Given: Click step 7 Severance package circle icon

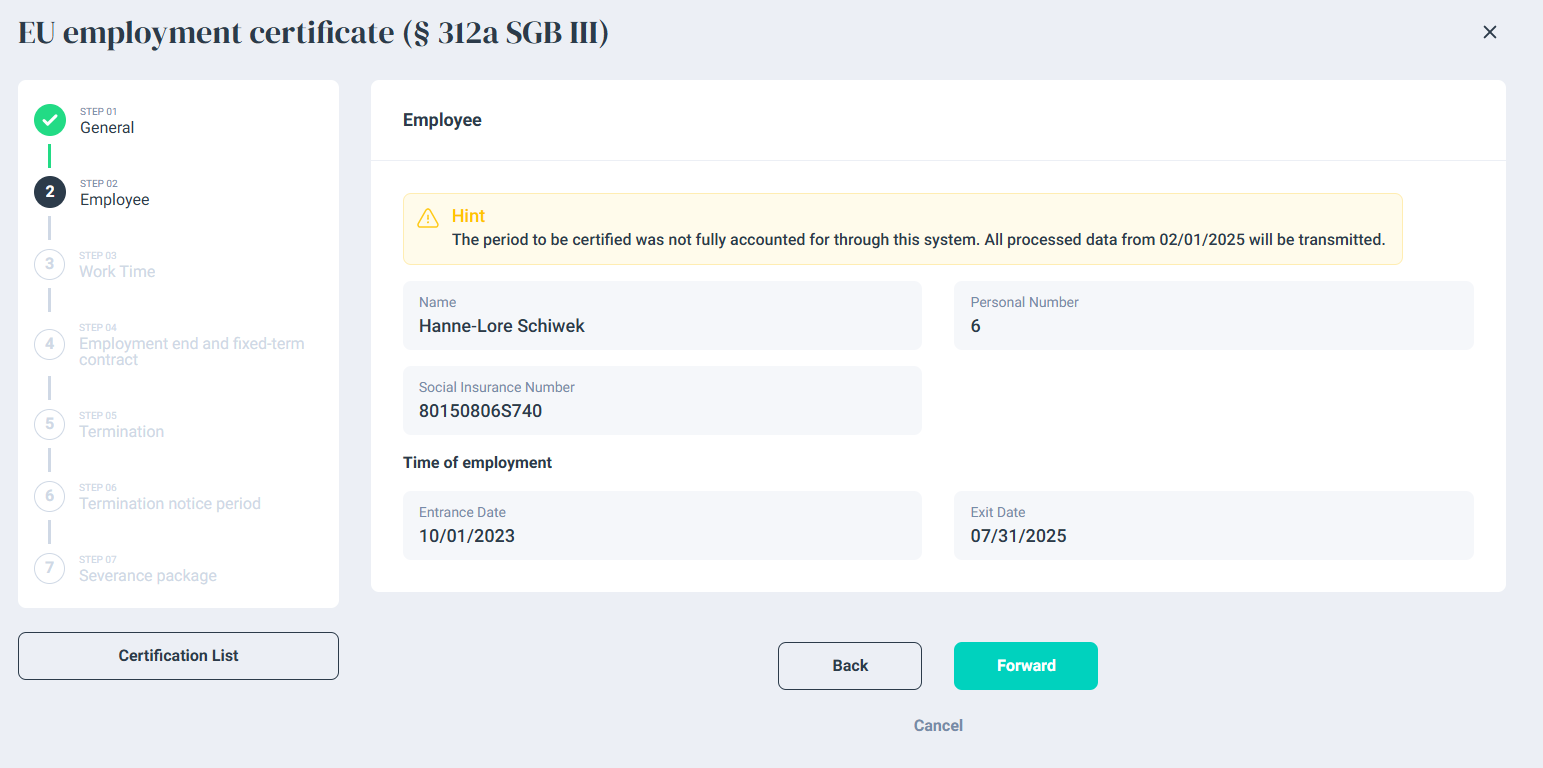Looking at the screenshot, I should (50, 568).
